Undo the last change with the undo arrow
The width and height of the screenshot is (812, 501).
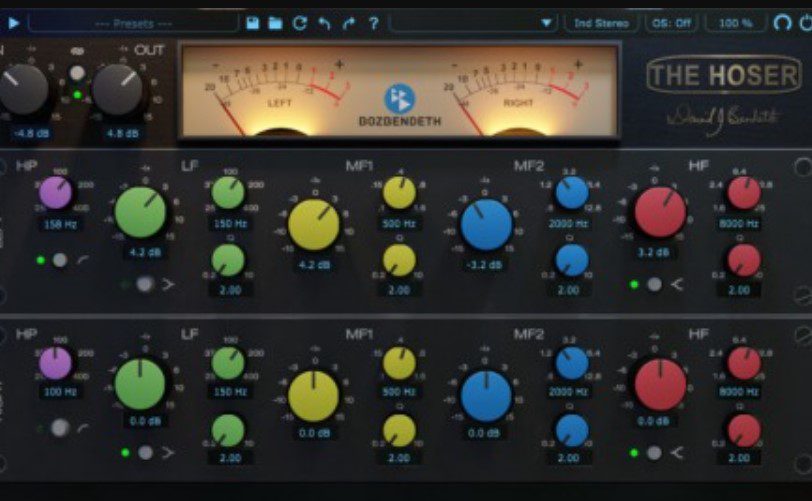point(325,23)
